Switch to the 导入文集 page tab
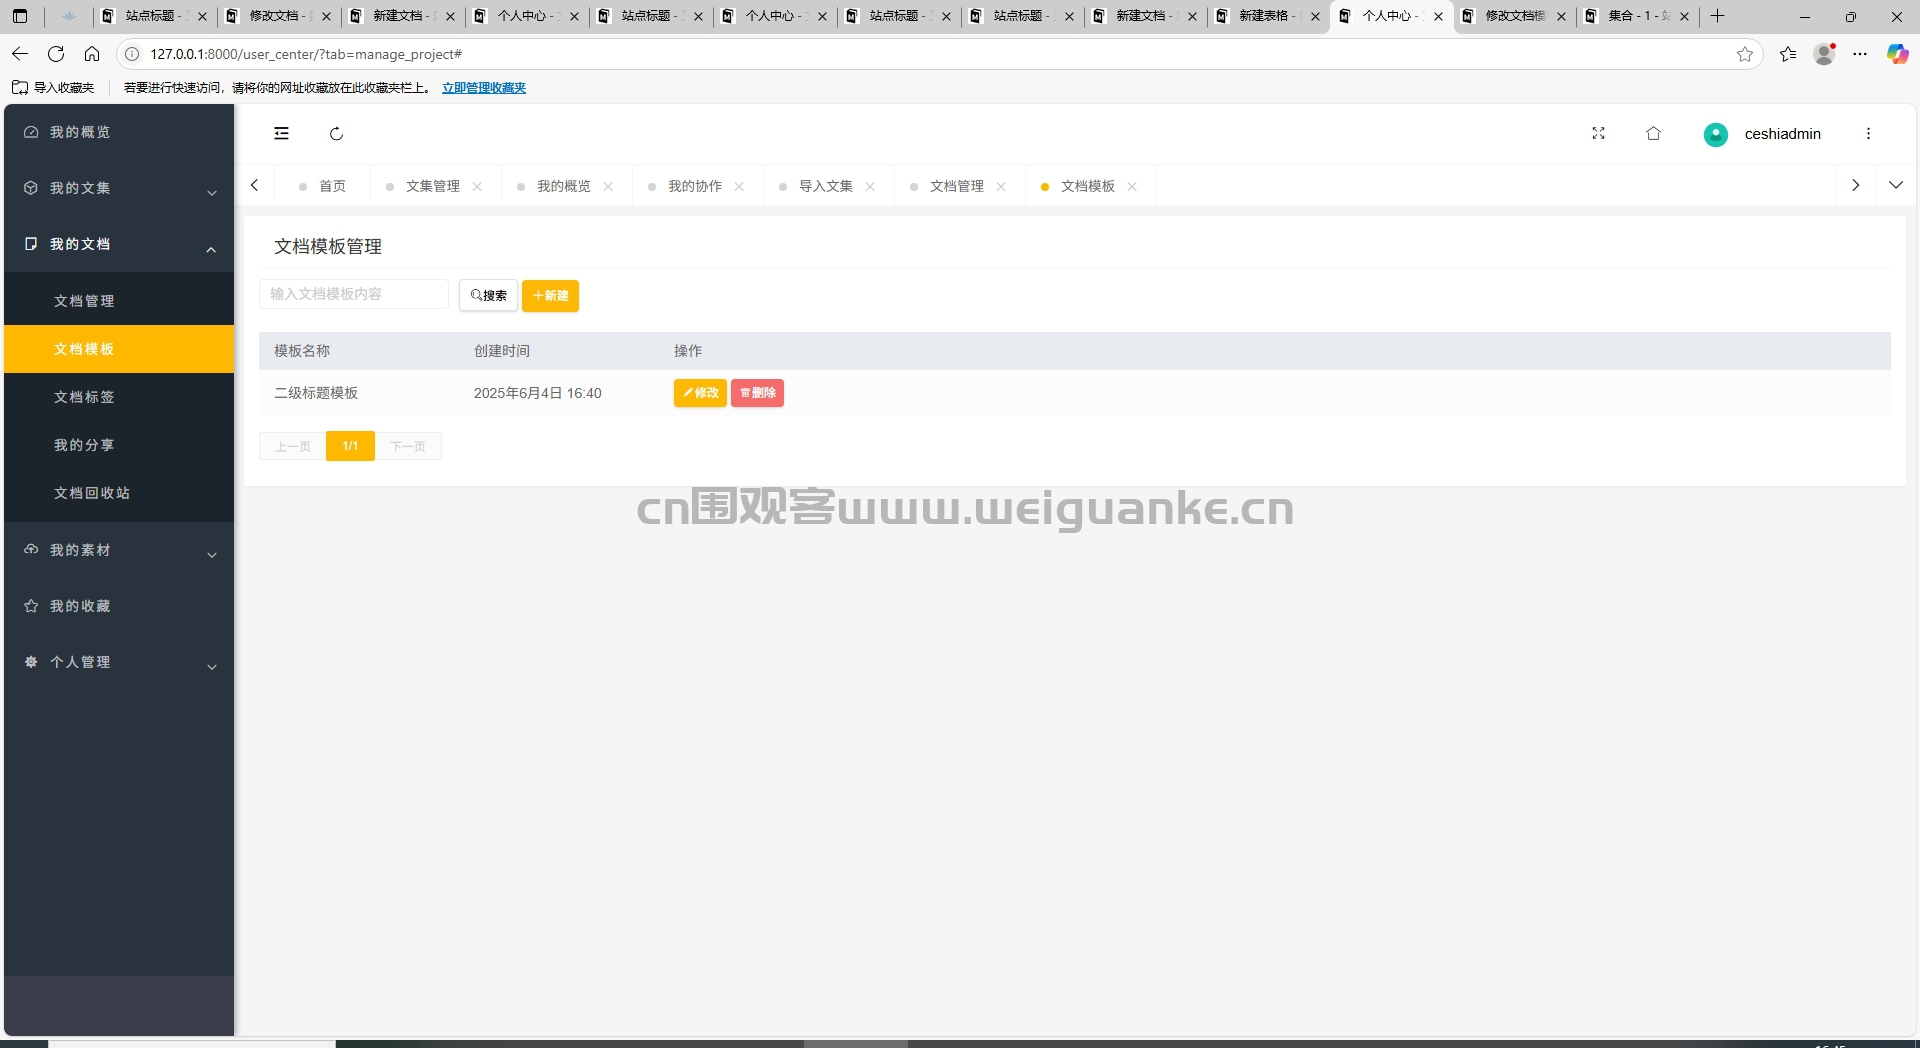The height and width of the screenshot is (1048, 1920). pyautogui.click(x=826, y=186)
